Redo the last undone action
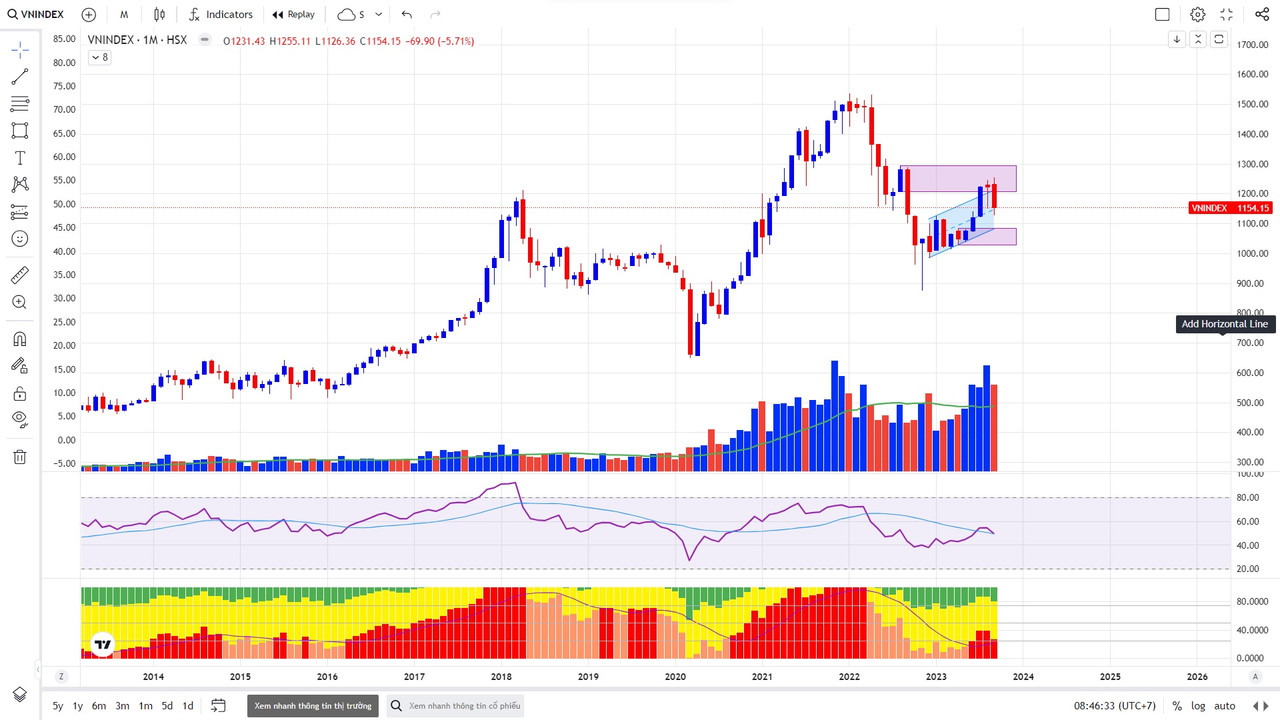 (x=434, y=14)
